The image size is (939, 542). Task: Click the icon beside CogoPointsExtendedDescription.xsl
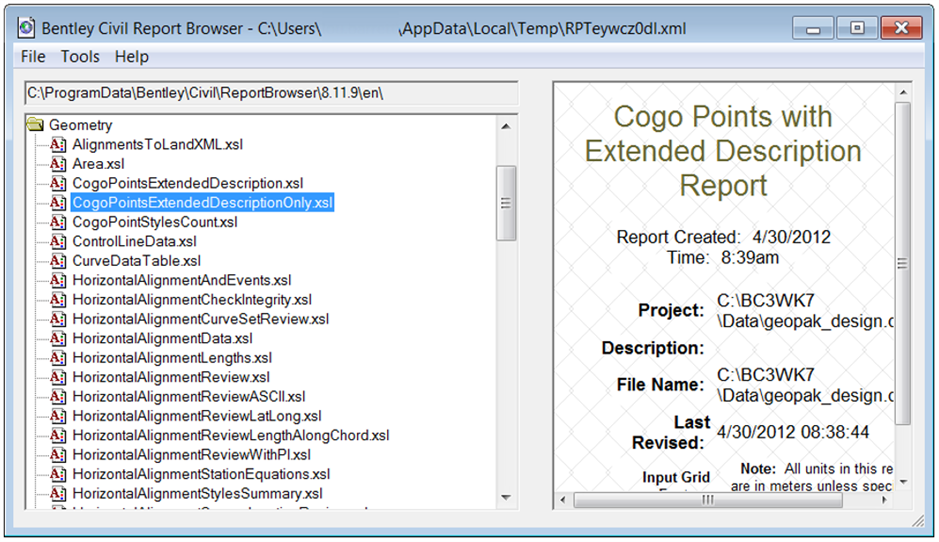coord(58,183)
